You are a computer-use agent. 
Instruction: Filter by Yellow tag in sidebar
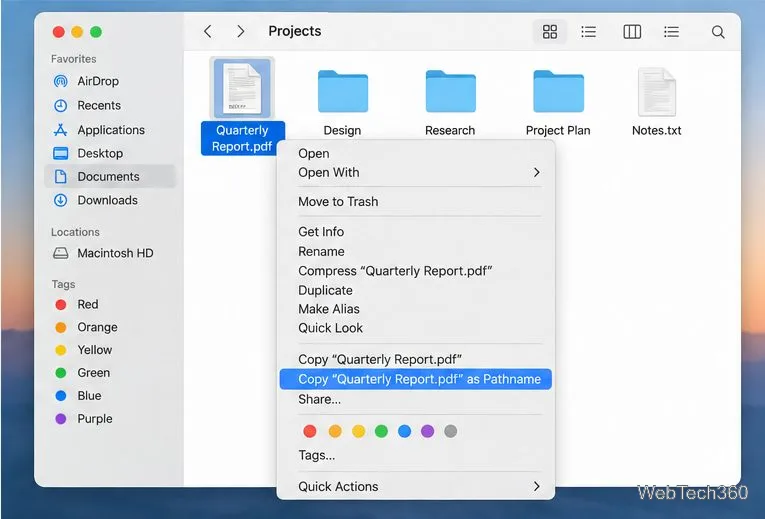point(84,350)
